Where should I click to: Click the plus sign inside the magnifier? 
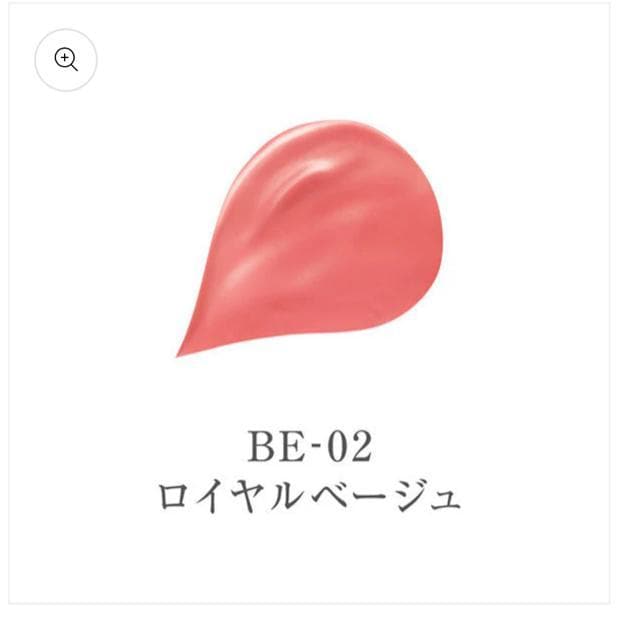click(64, 58)
